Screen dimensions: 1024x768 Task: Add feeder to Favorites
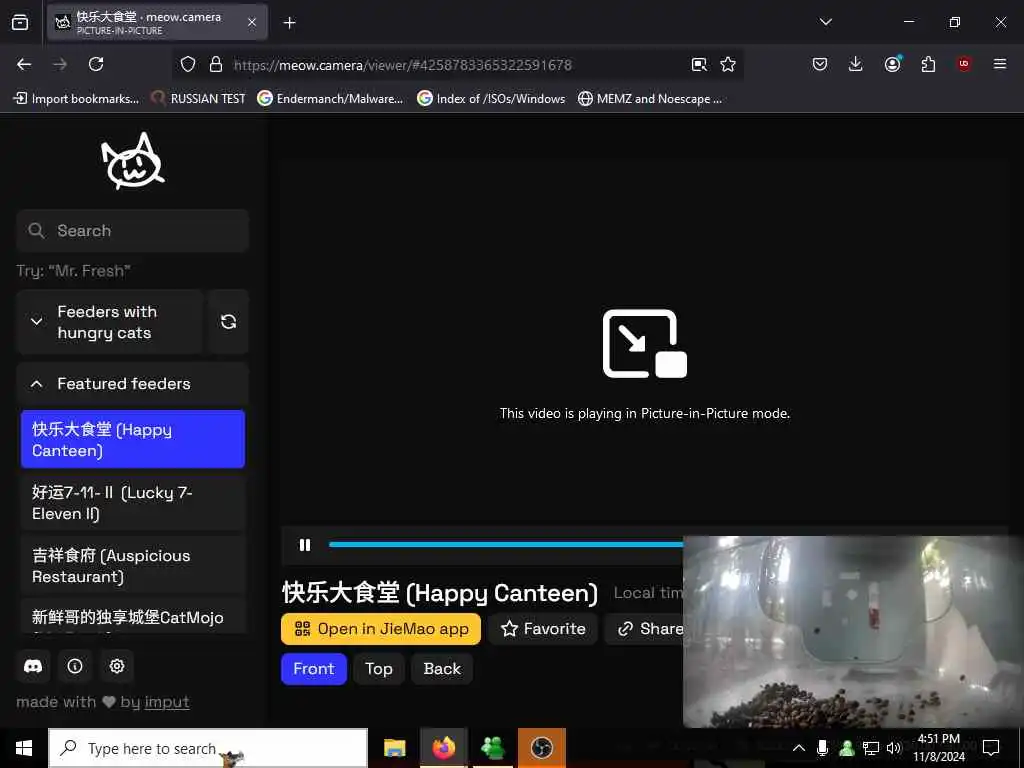(543, 629)
